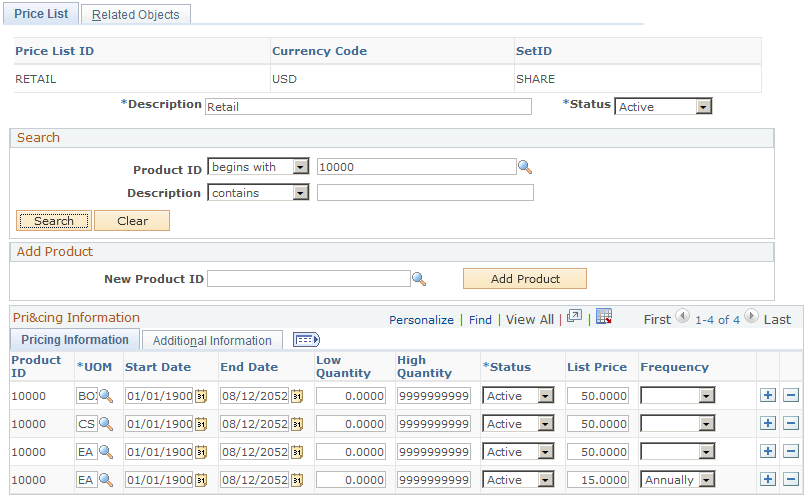Switch to Related Objects tab
The height and width of the screenshot is (499, 806).
[x=136, y=14]
